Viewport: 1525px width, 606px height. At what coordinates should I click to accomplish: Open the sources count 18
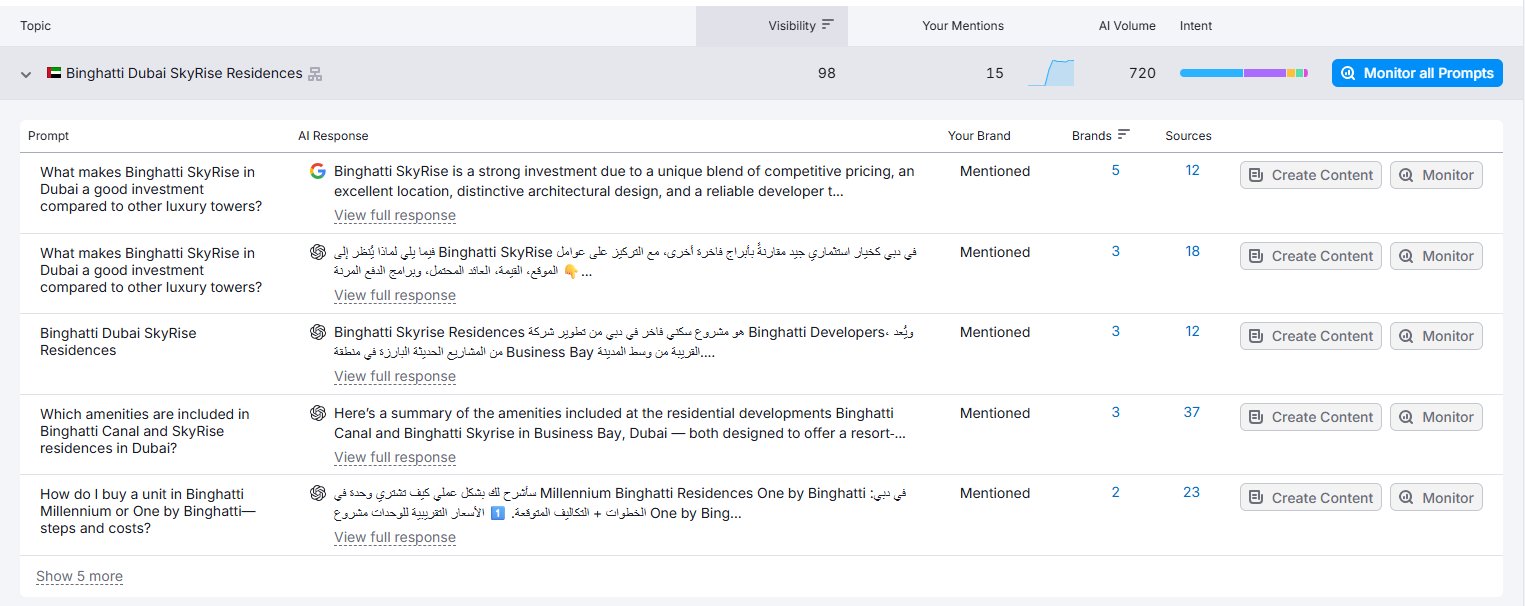coord(1192,252)
